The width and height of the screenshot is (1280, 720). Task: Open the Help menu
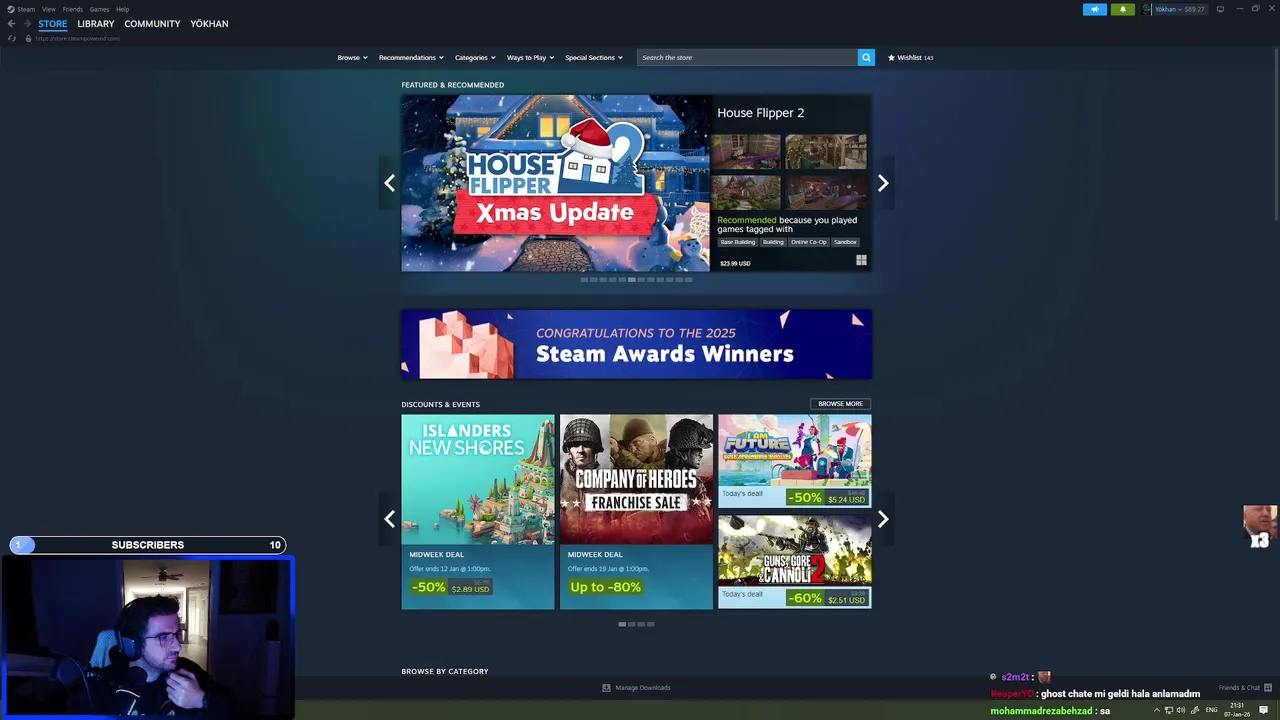pos(122,9)
